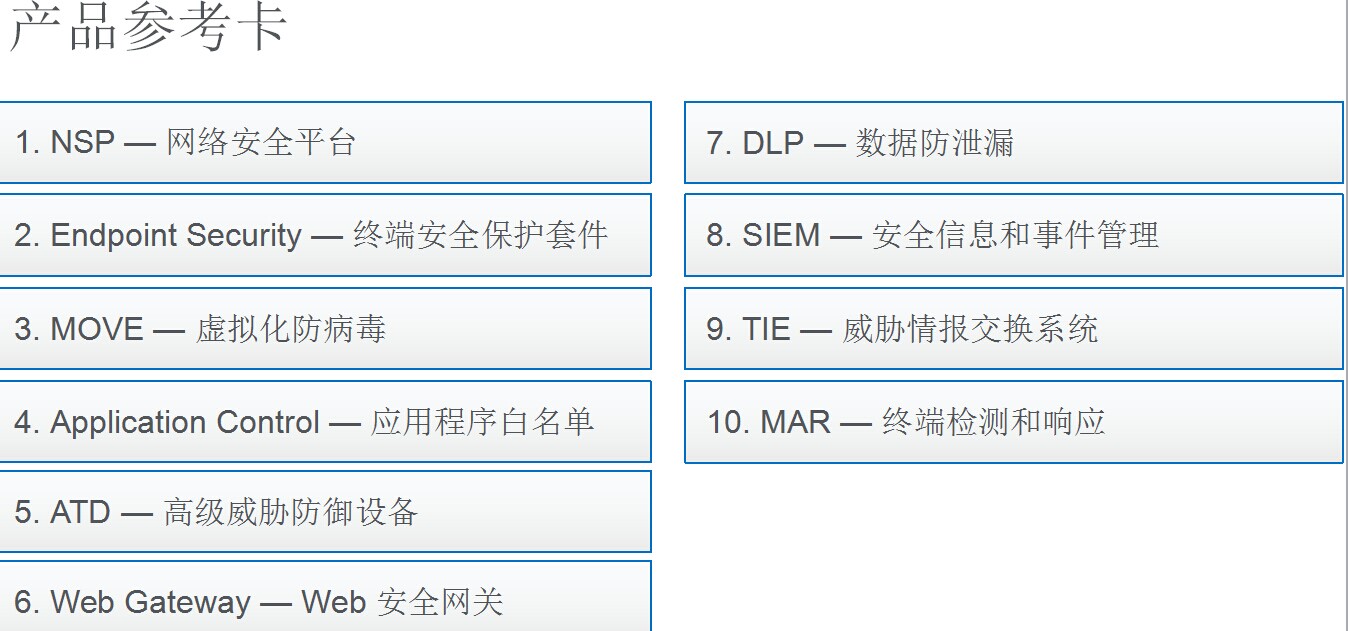
Task: Click the 终端检测和响应 text label
Action: click(993, 422)
